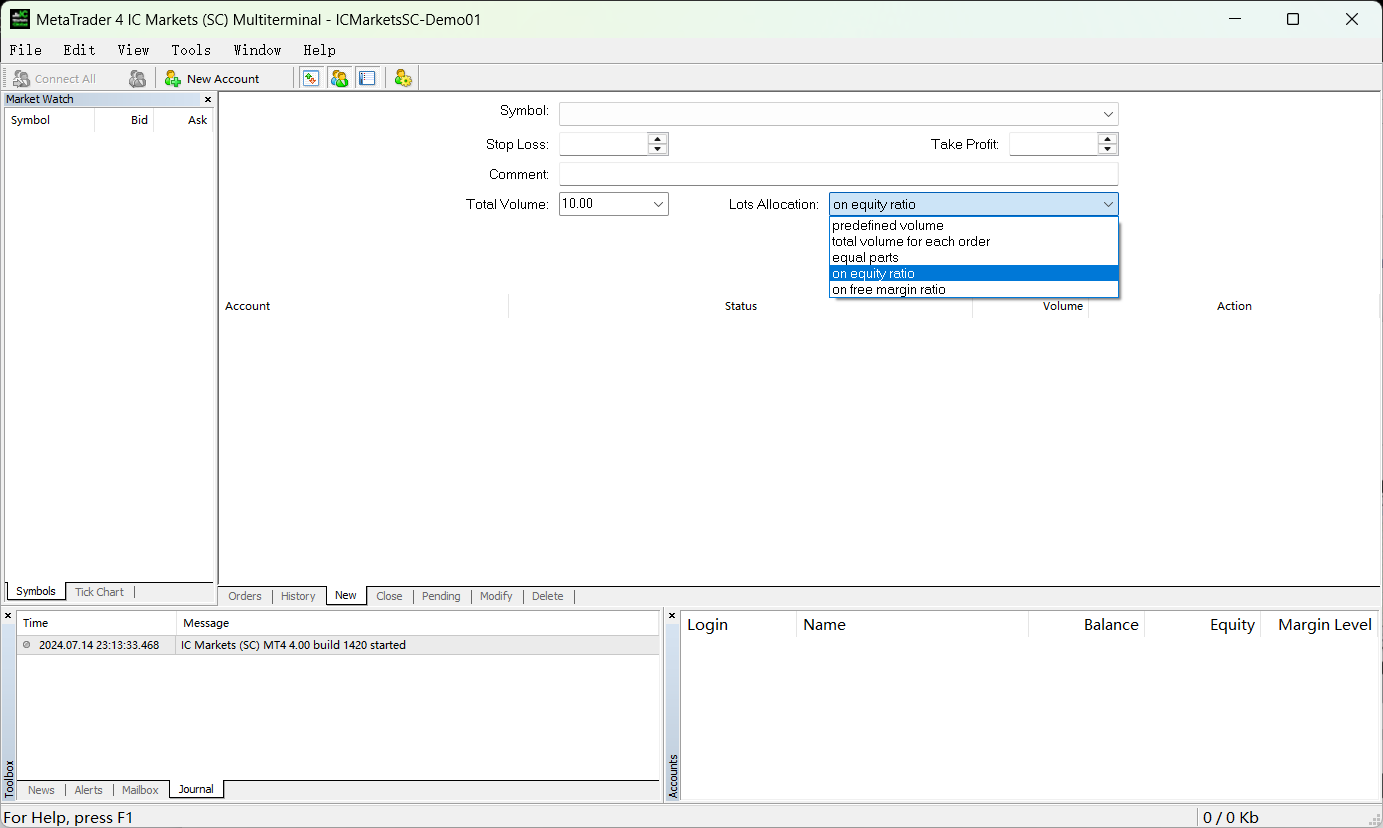Click the greyed disconnect accounts icon
This screenshot has height=828, width=1383.
click(138, 78)
